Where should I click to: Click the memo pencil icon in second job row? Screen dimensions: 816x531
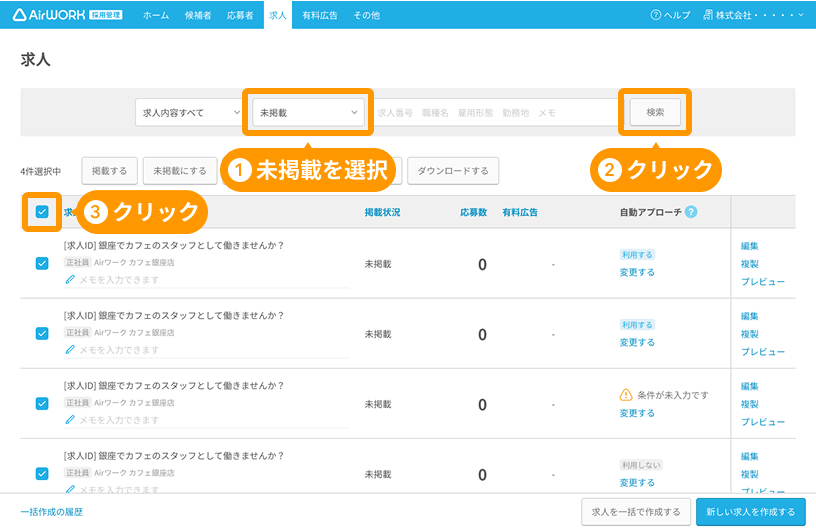[70, 350]
